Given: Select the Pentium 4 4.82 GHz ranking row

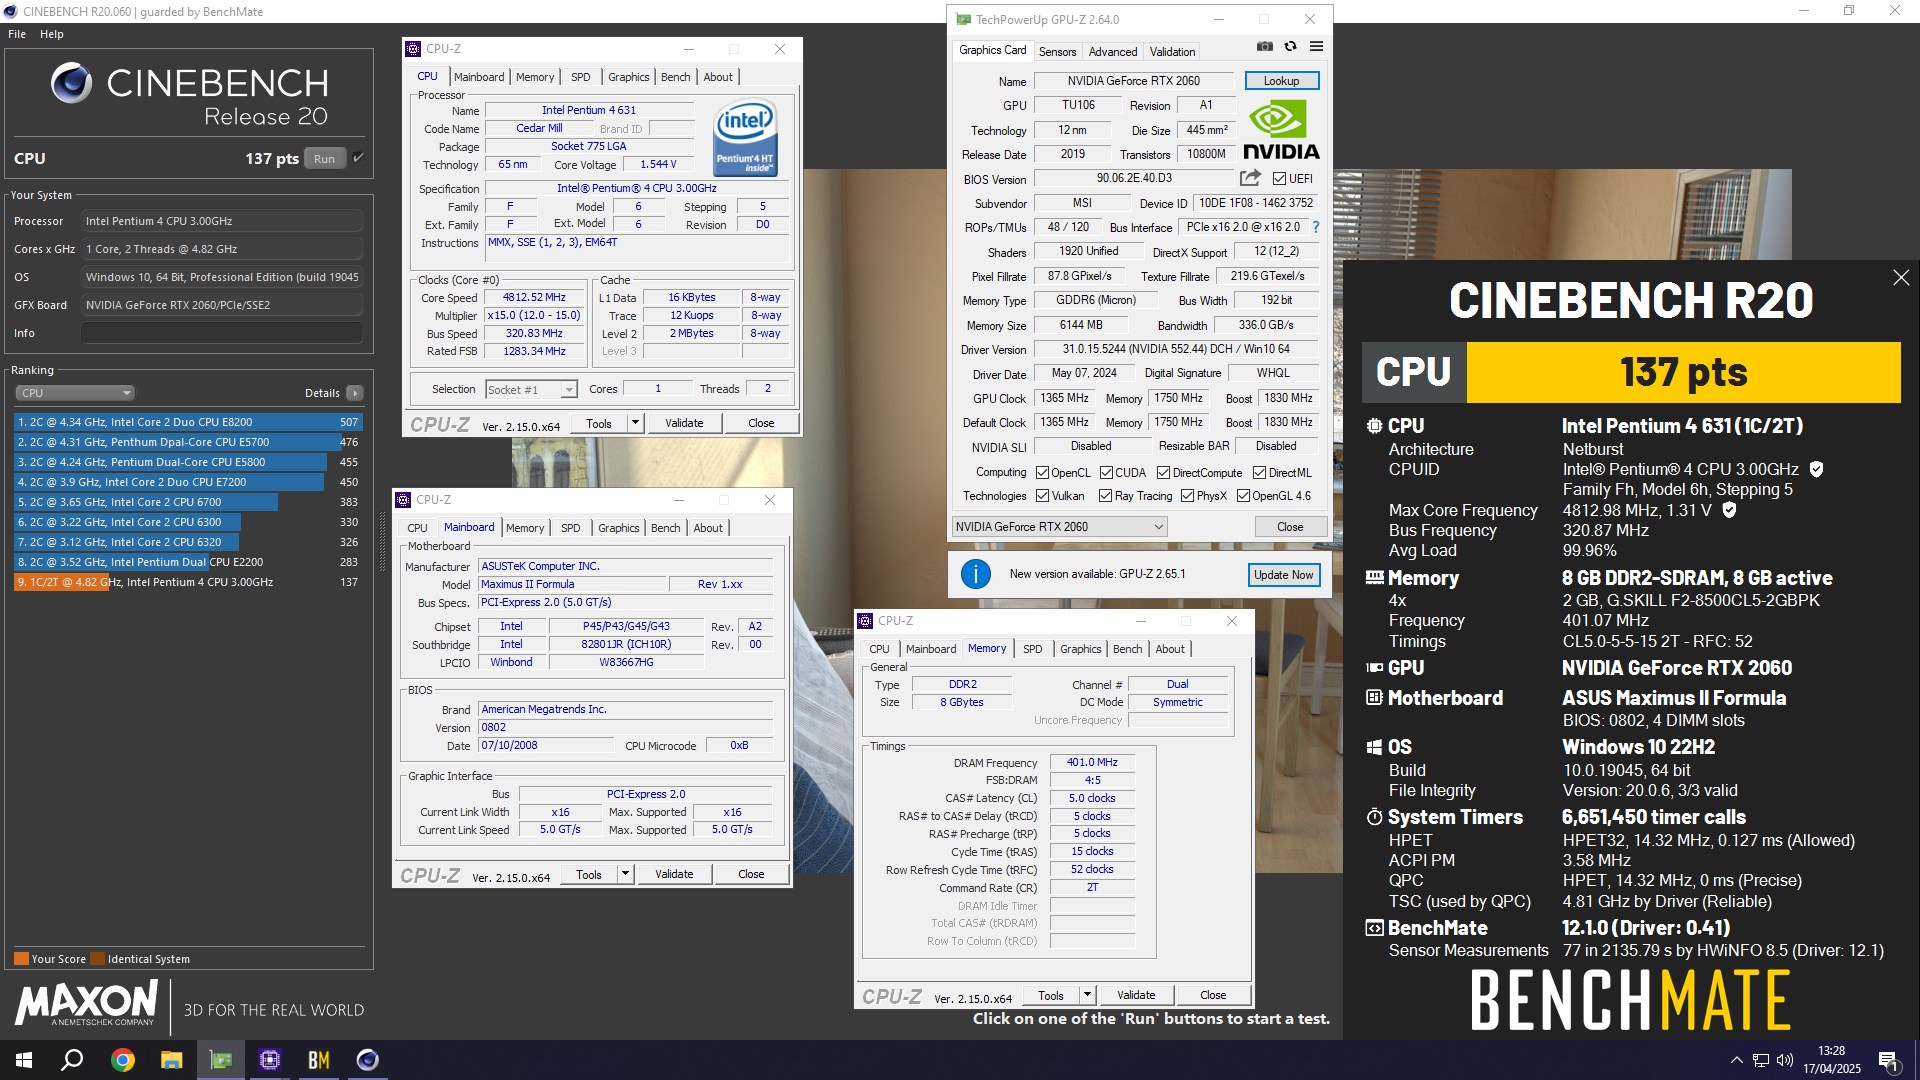Looking at the screenshot, I should click(x=188, y=582).
